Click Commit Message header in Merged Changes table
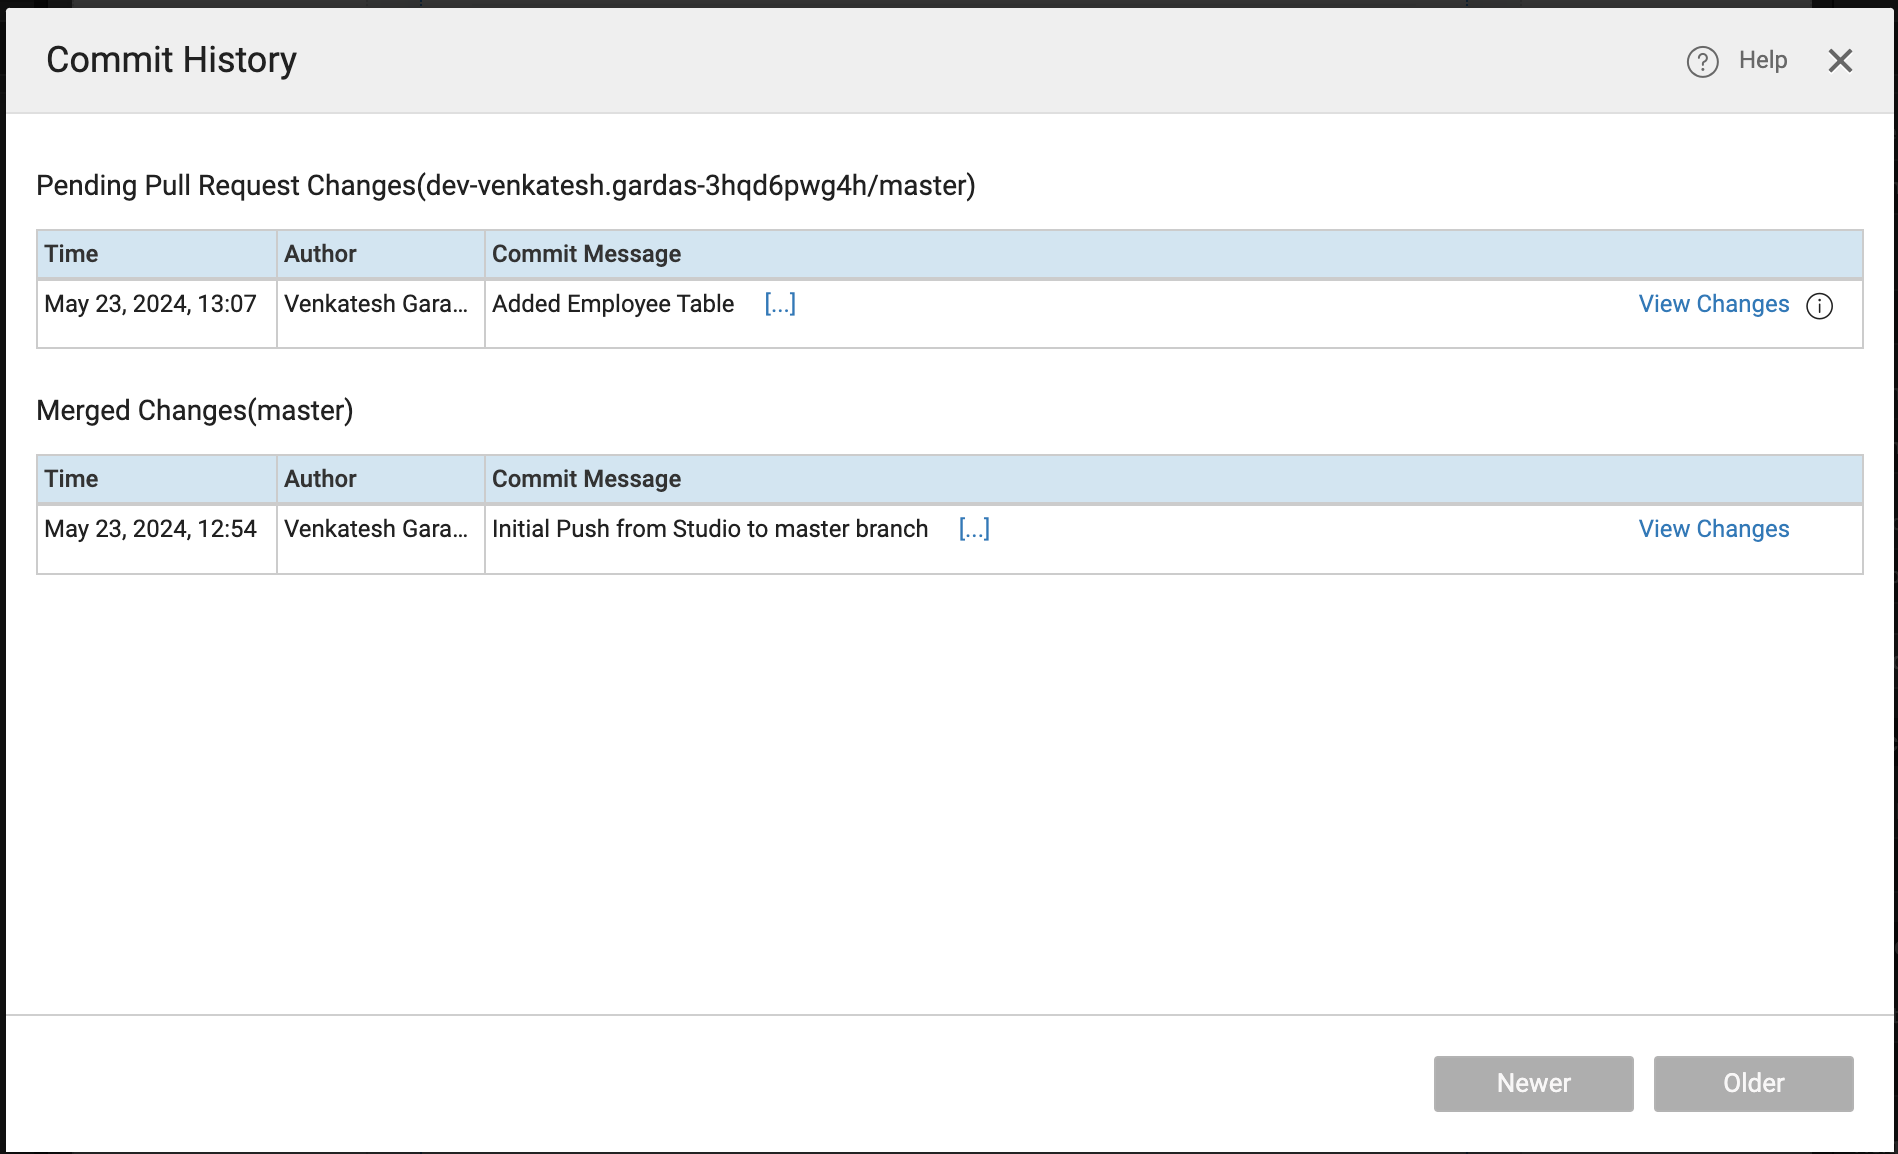 (x=586, y=479)
